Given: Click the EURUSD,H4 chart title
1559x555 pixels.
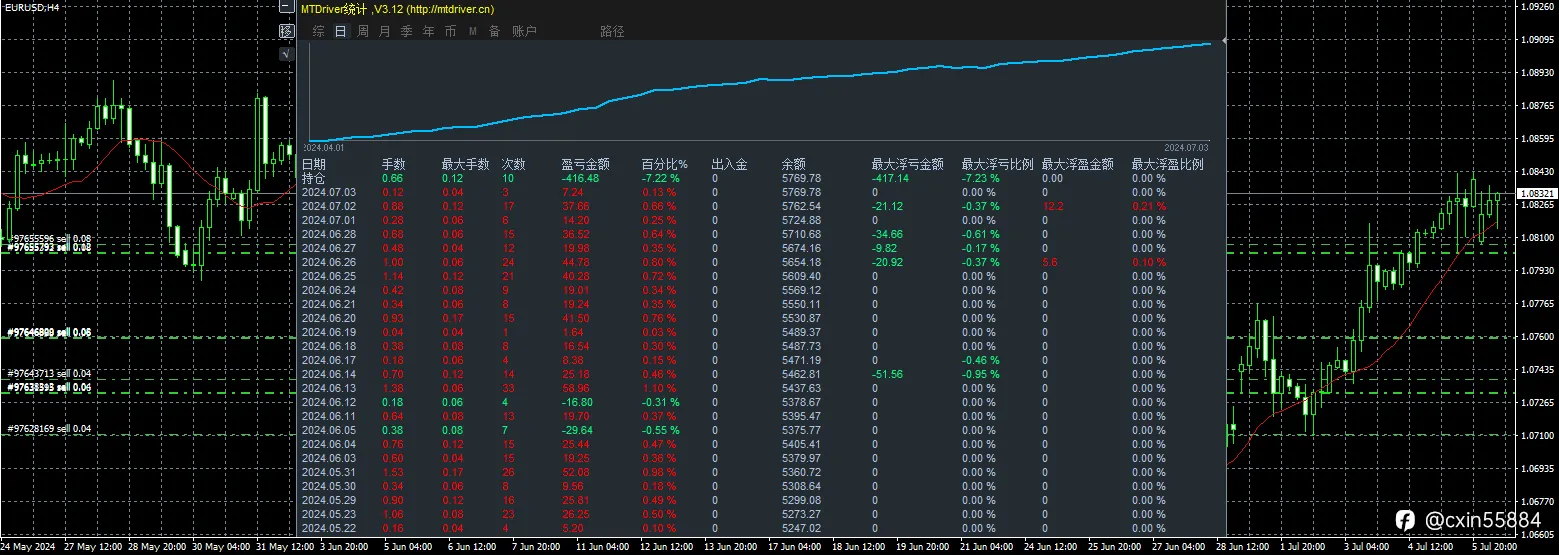Looking at the screenshot, I should (x=31, y=7).
